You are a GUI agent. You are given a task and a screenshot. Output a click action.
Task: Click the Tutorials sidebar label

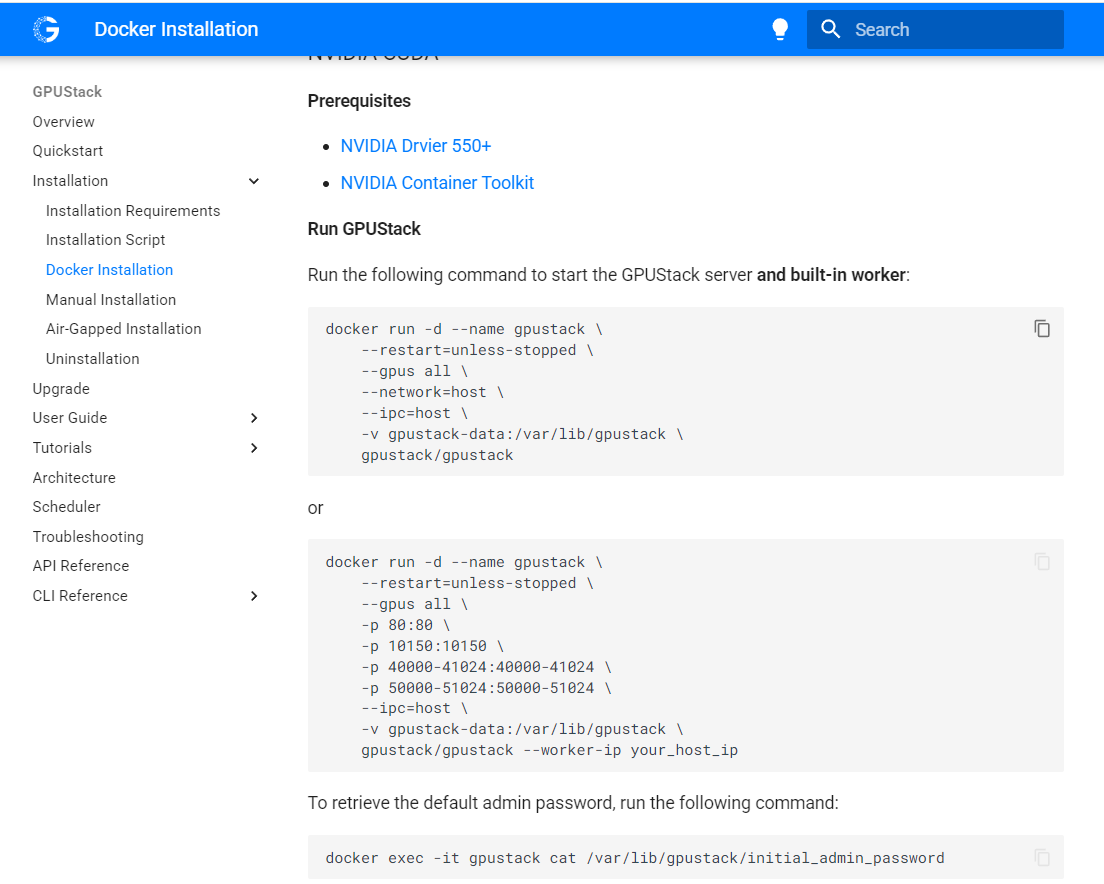pyautogui.click(x=62, y=448)
